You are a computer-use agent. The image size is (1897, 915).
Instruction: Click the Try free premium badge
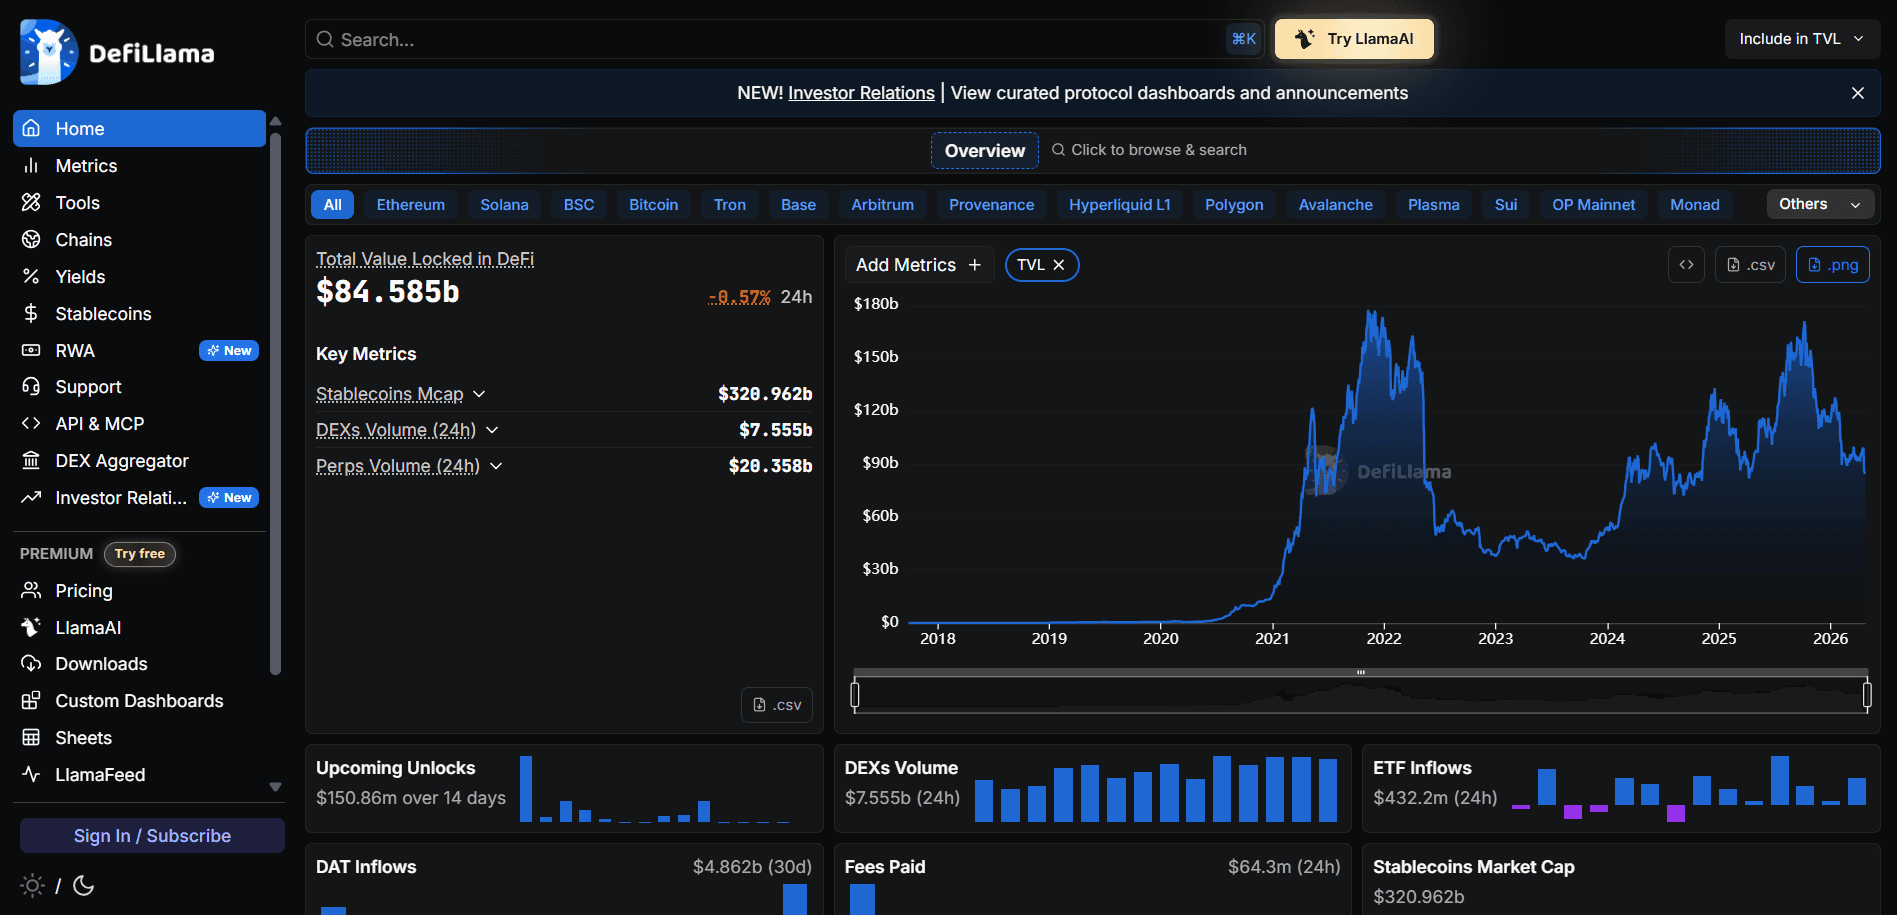point(140,554)
